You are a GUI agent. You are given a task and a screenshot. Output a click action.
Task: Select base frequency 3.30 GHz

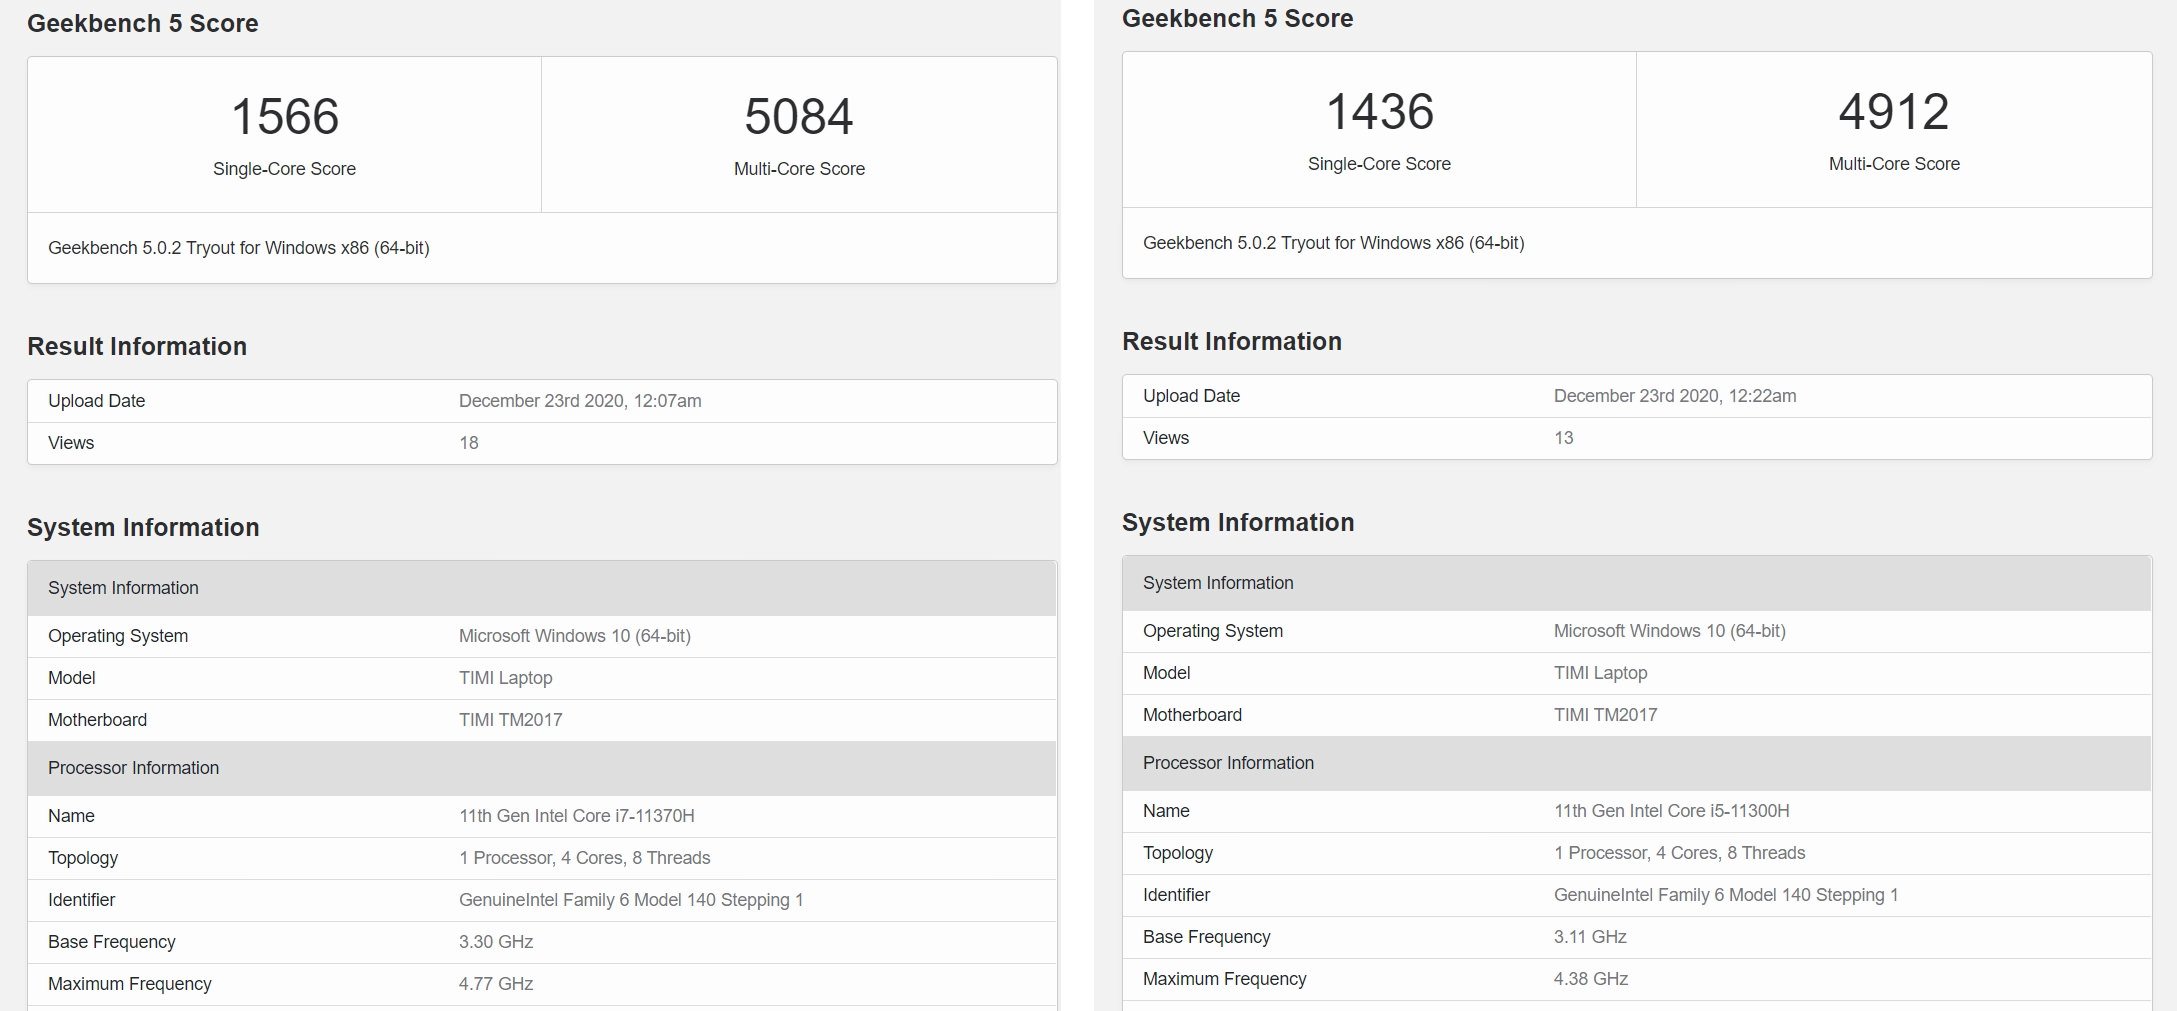click(496, 942)
